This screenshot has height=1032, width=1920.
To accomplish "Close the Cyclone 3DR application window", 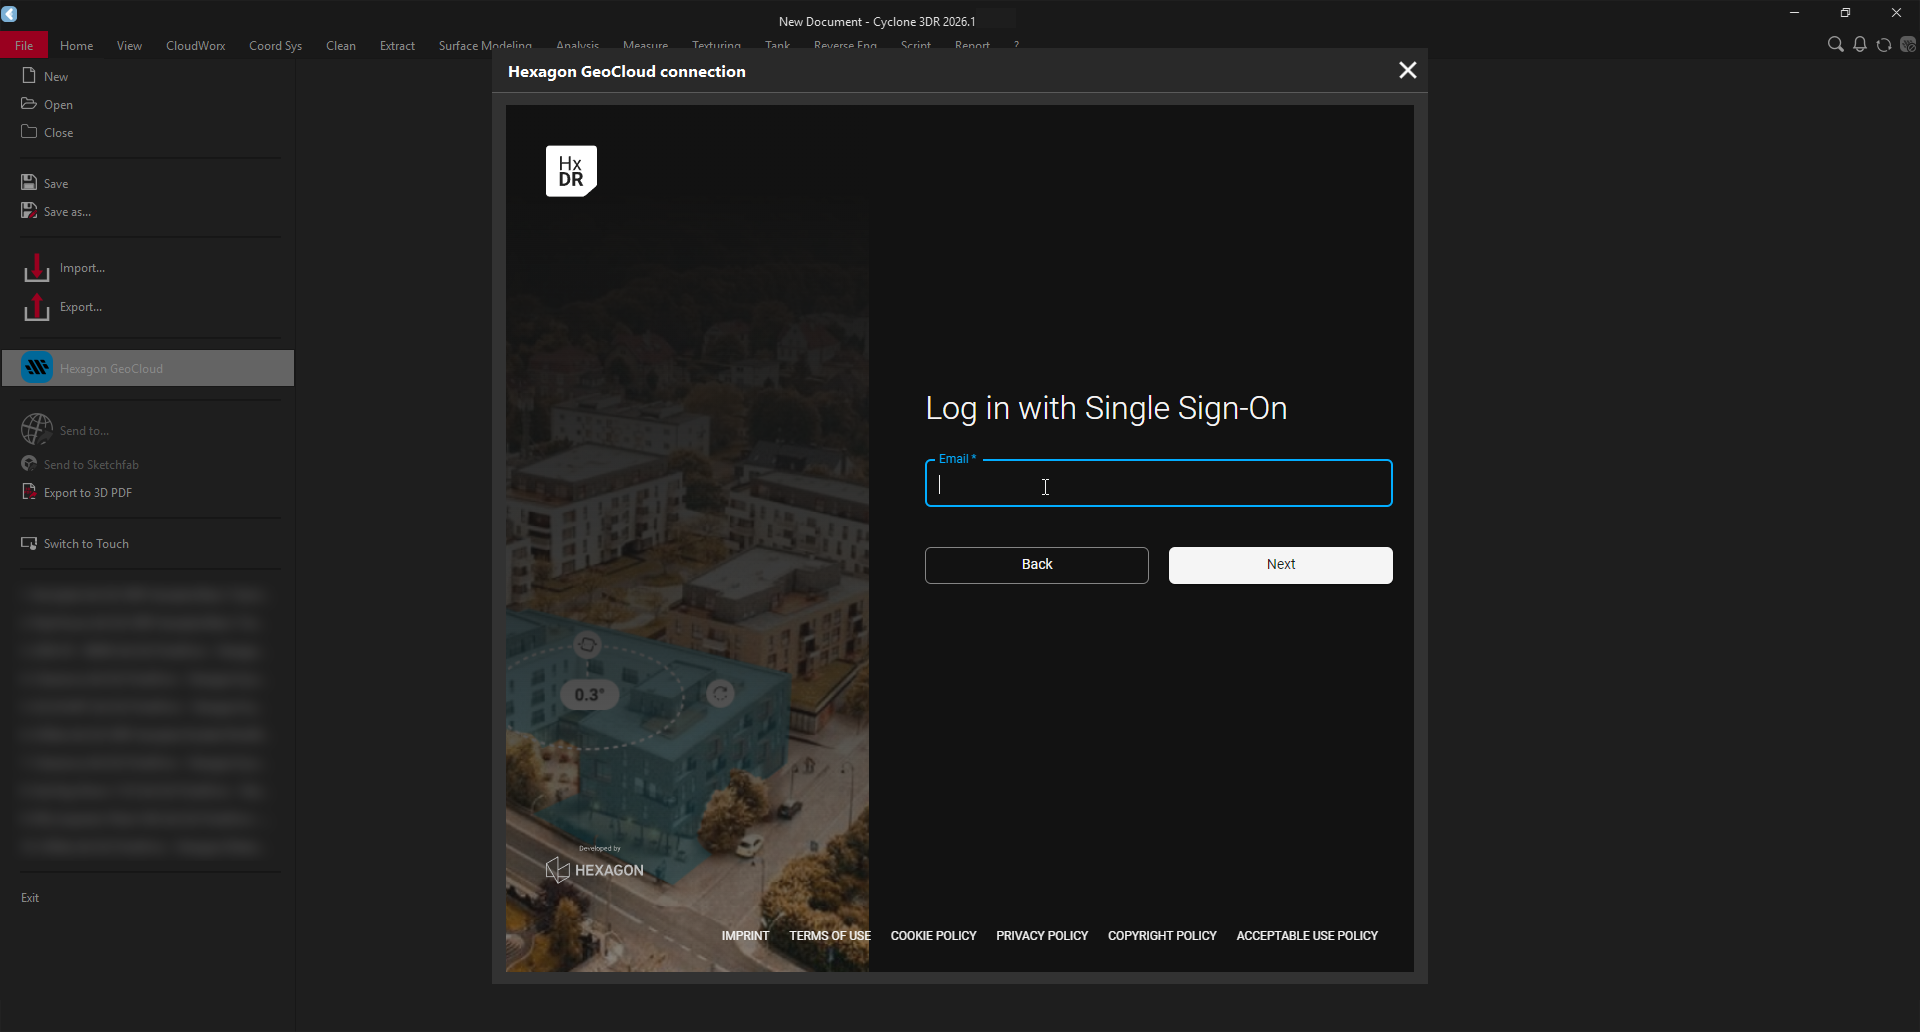I will (1896, 13).
